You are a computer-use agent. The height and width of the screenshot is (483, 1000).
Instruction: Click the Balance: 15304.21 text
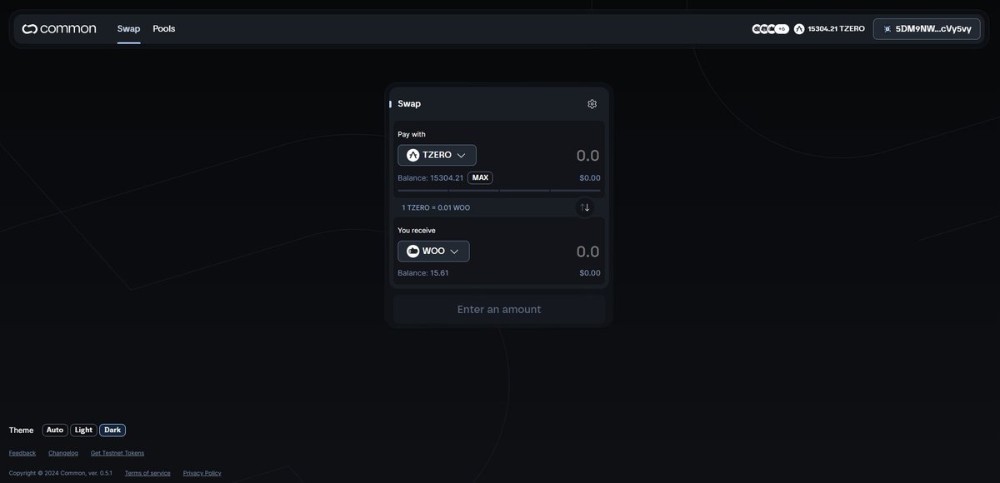(x=430, y=178)
